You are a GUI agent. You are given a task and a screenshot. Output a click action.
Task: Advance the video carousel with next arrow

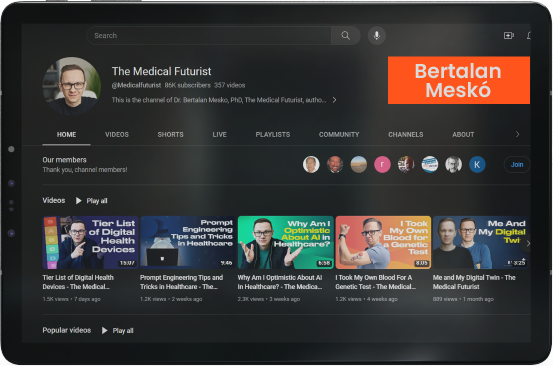tap(528, 243)
